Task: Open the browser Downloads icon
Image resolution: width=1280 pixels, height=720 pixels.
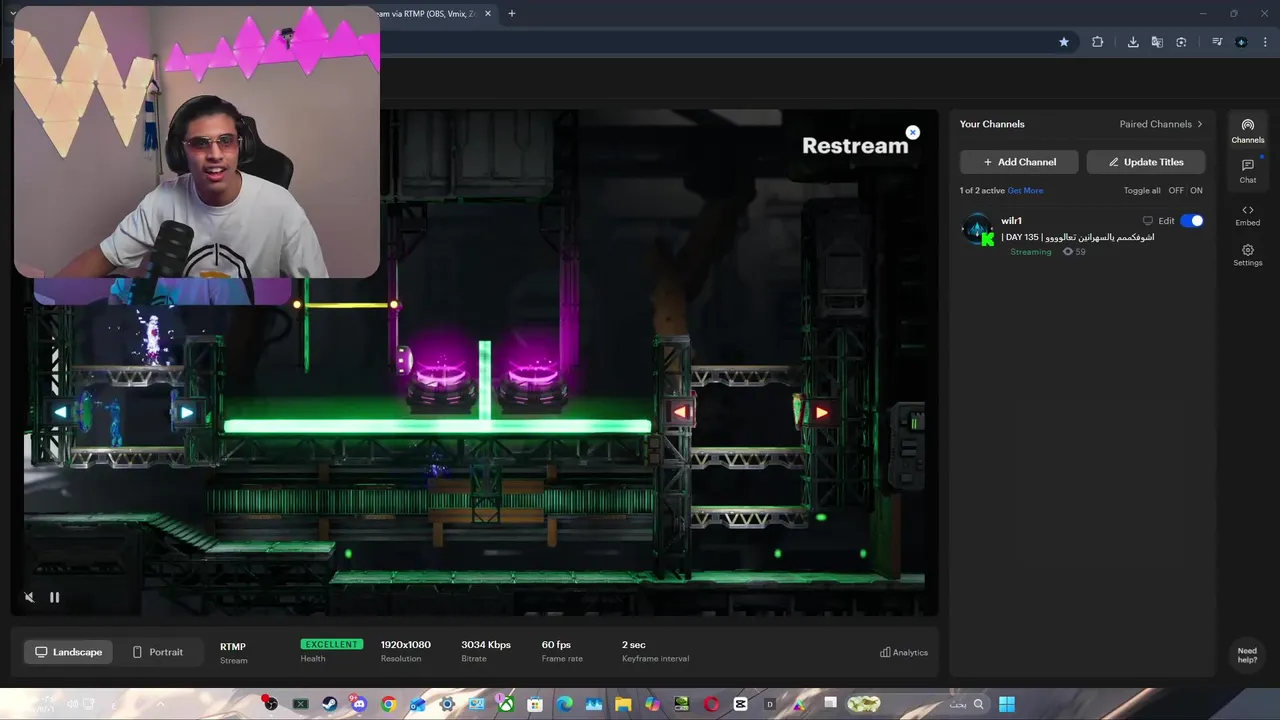Action: tap(1133, 42)
